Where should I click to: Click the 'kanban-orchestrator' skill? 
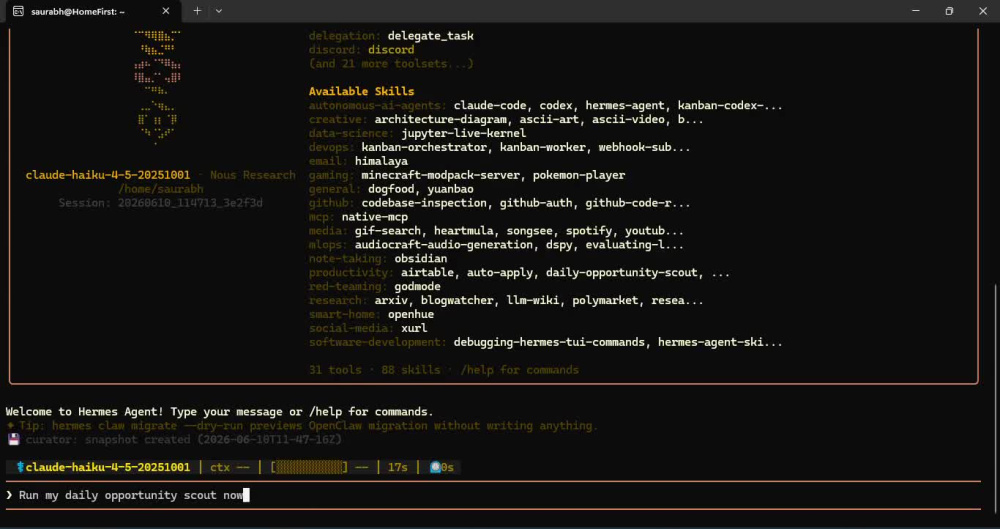(x=424, y=147)
